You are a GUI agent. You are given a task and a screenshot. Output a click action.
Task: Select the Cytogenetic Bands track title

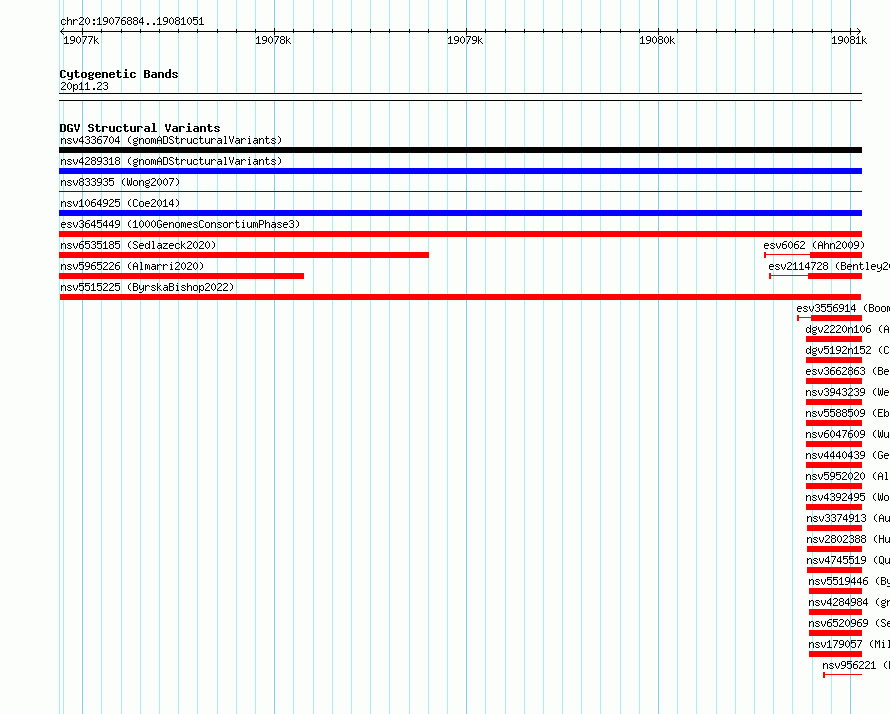coord(119,74)
